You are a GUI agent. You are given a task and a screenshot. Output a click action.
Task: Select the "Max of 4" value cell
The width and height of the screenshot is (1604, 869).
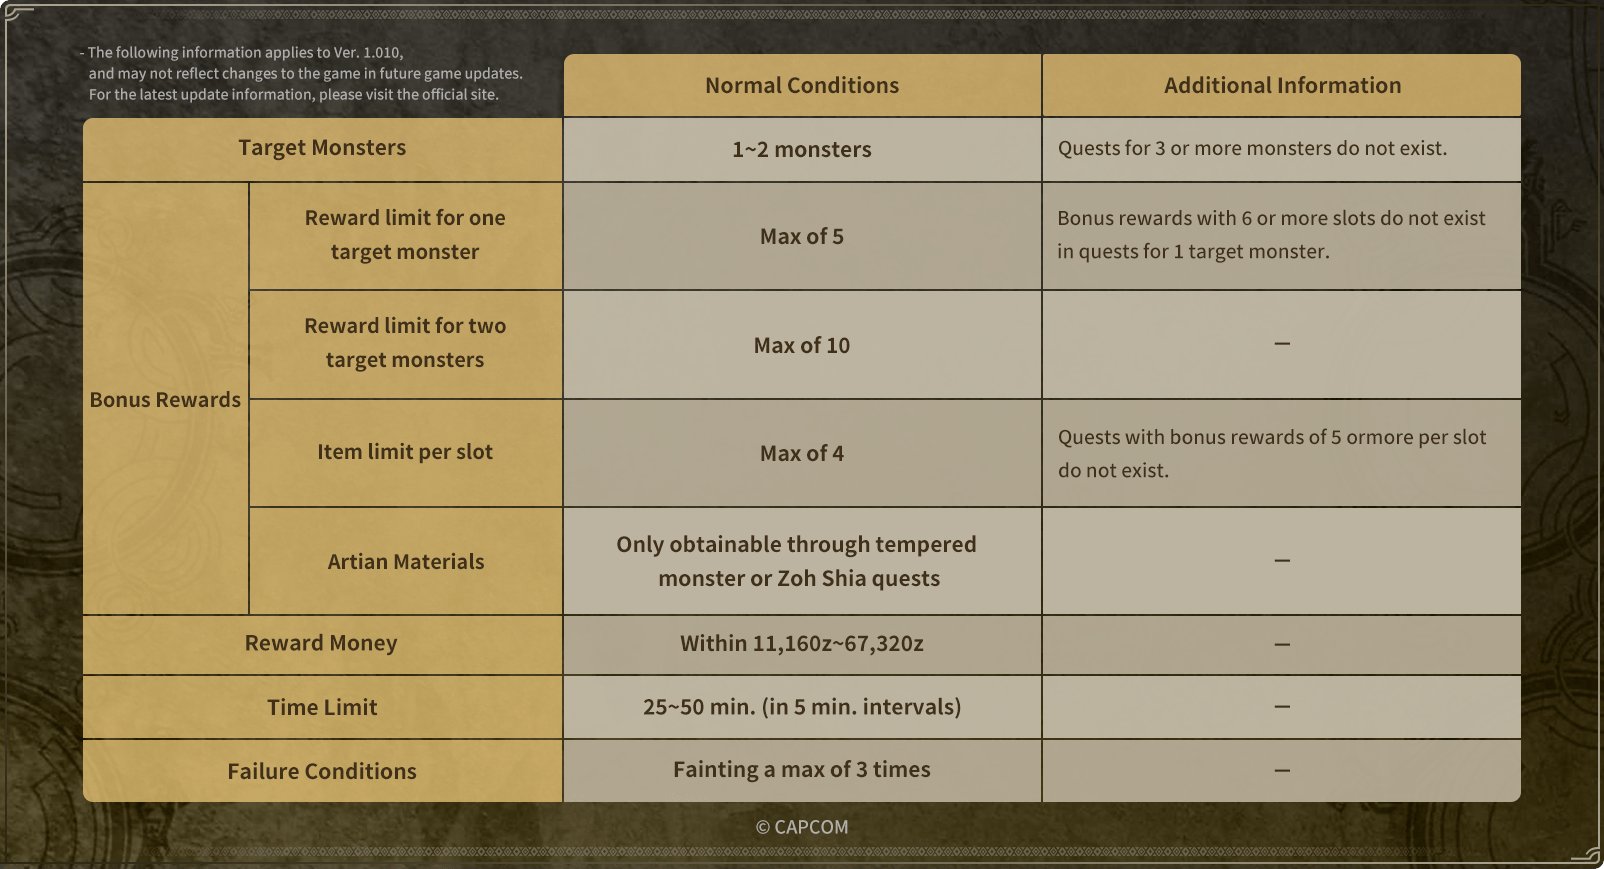[x=802, y=454]
